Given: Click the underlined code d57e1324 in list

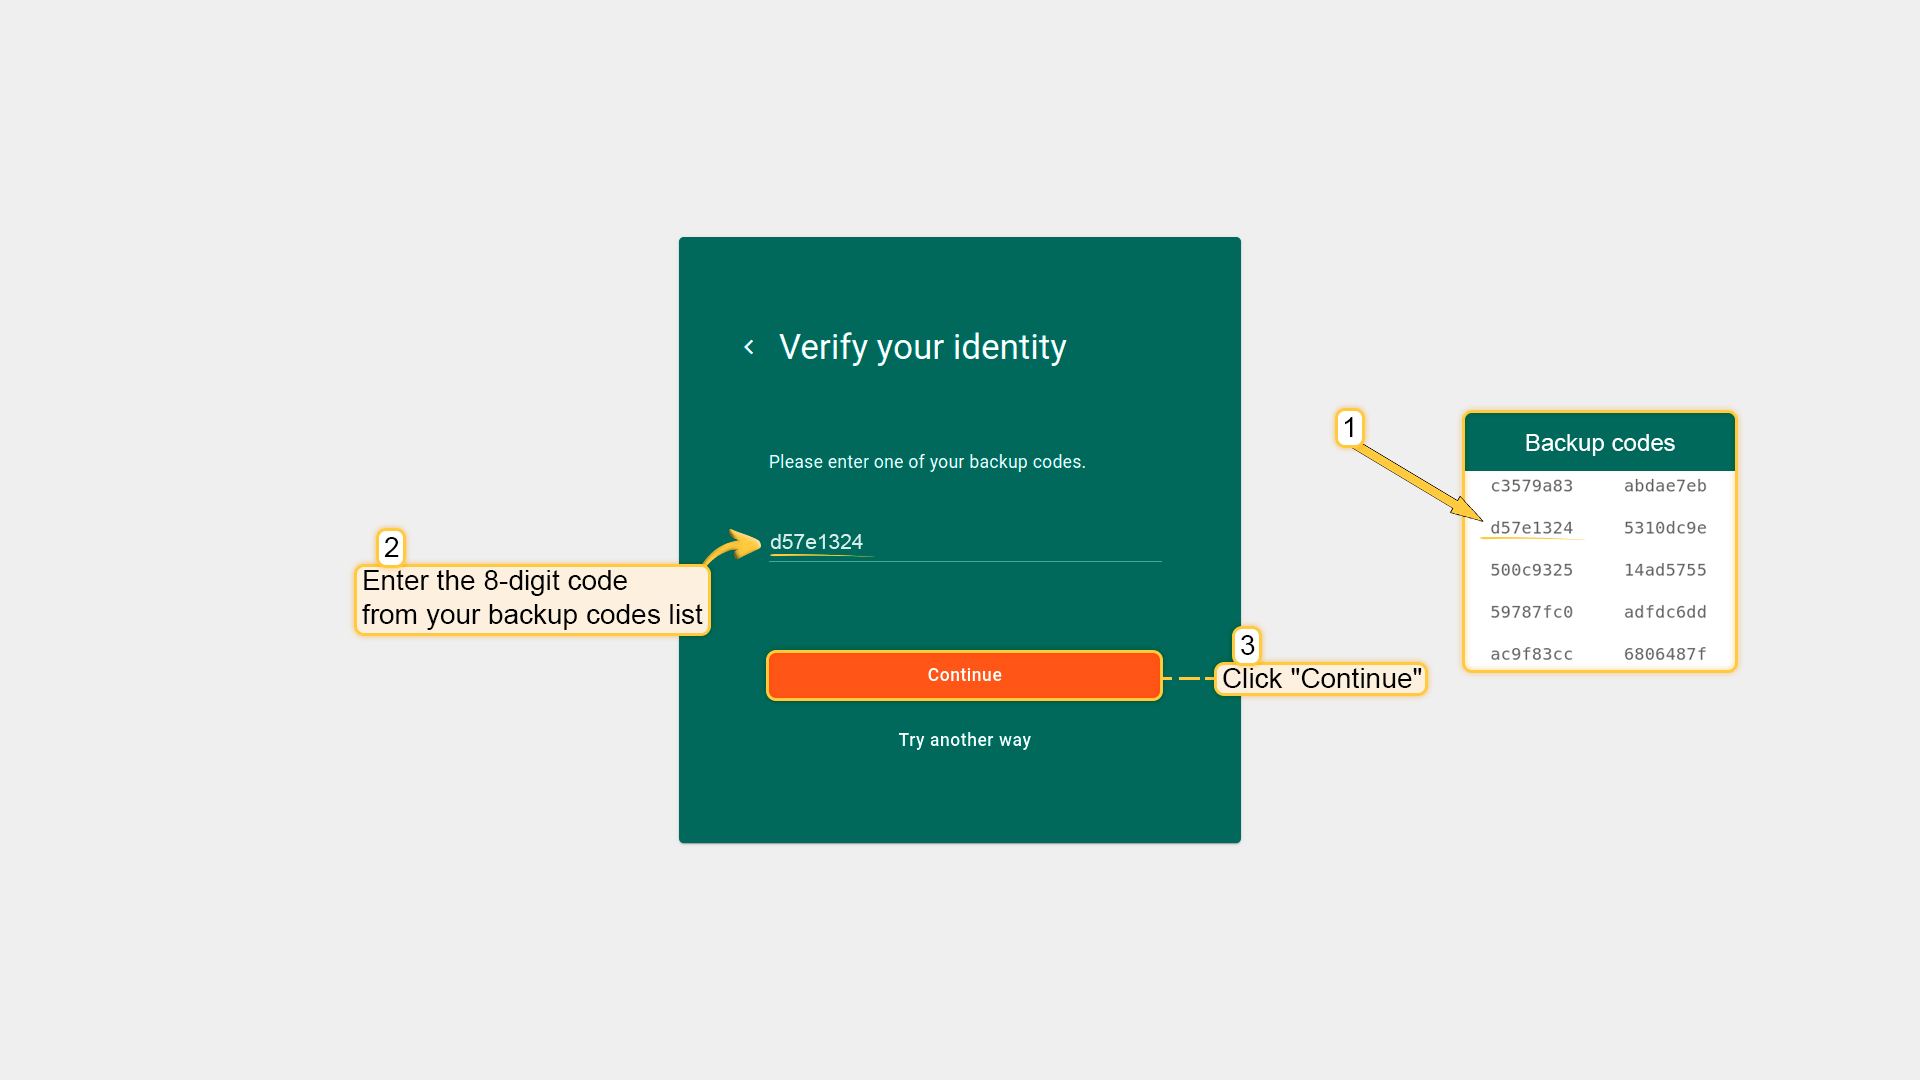Looking at the screenshot, I should coord(1531,528).
